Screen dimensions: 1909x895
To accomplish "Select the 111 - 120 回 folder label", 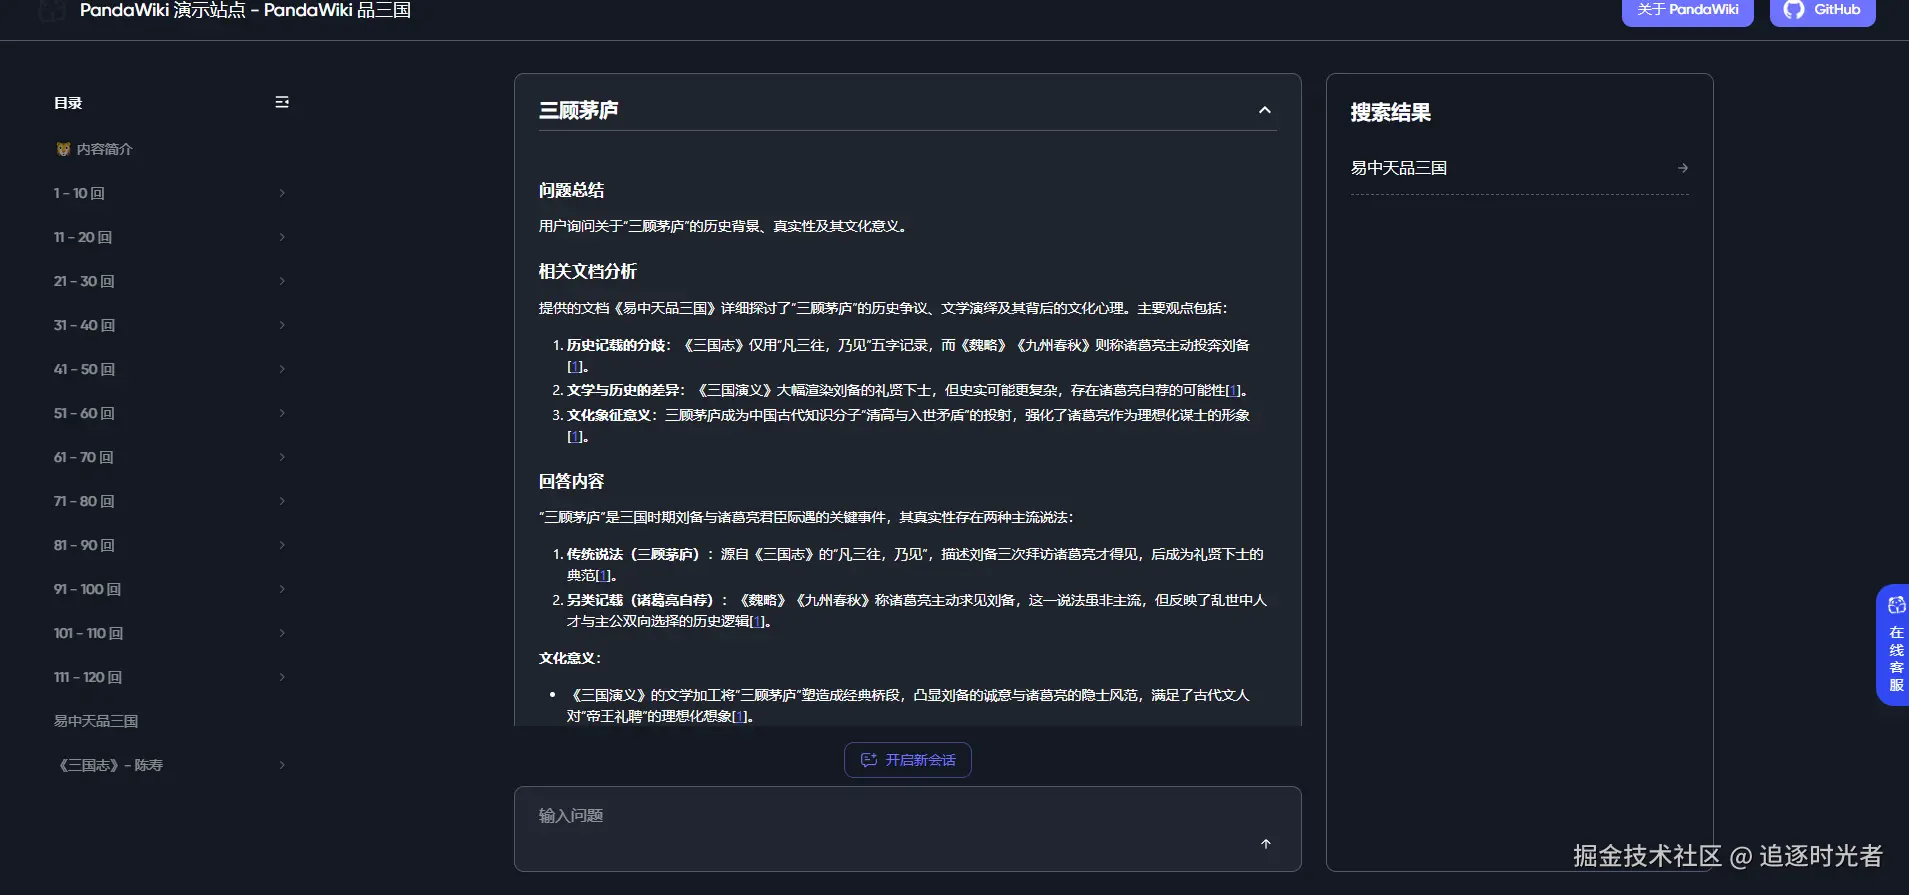I will (88, 677).
